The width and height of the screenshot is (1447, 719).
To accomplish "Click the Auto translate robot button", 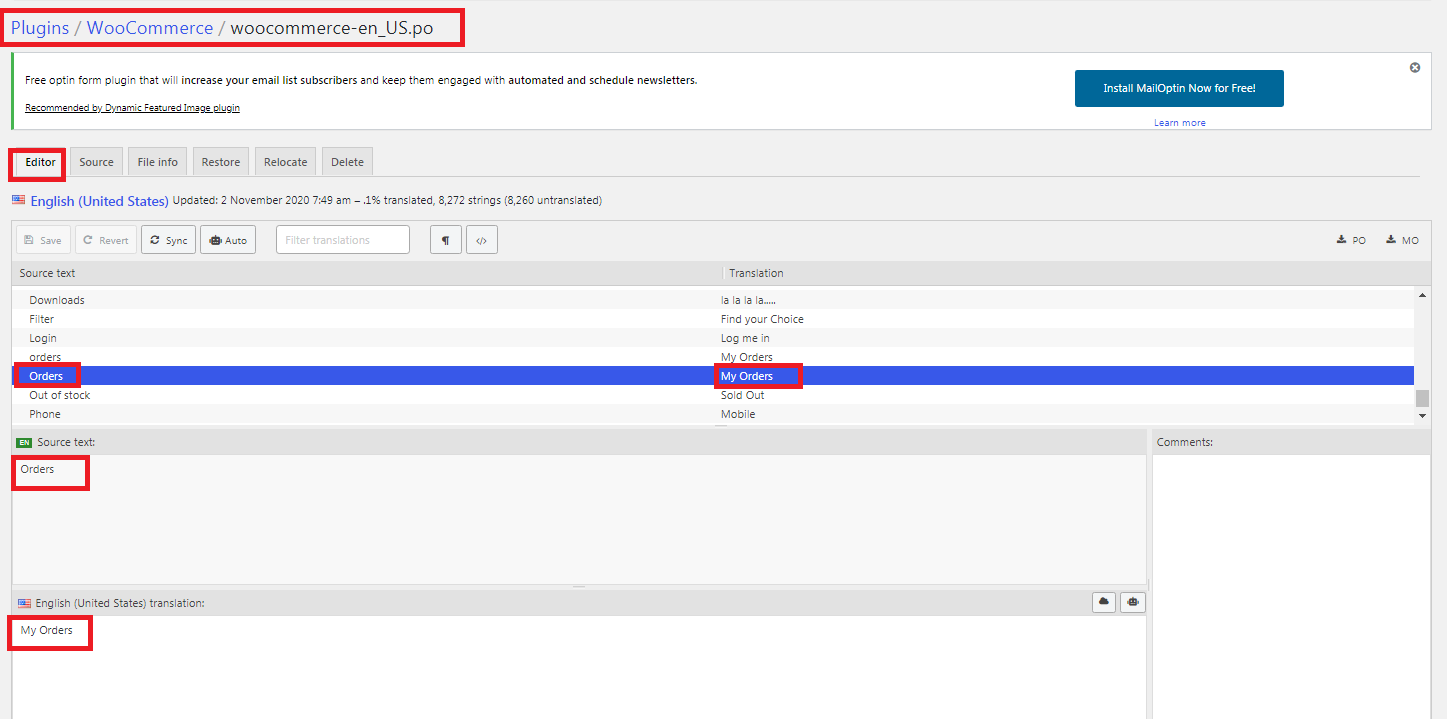I will [228, 240].
